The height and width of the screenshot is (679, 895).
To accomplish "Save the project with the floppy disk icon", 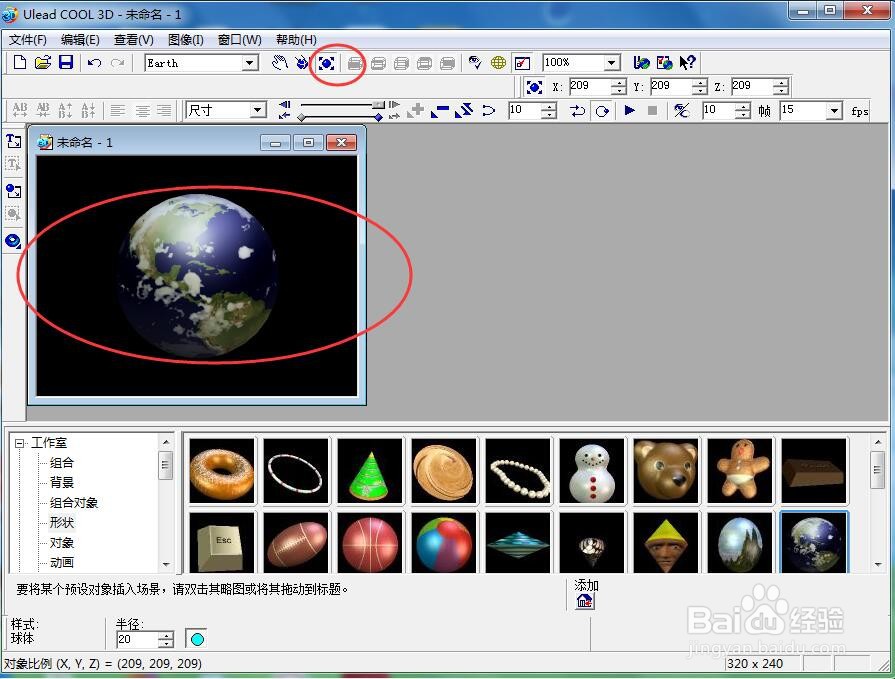I will click(x=66, y=62).
